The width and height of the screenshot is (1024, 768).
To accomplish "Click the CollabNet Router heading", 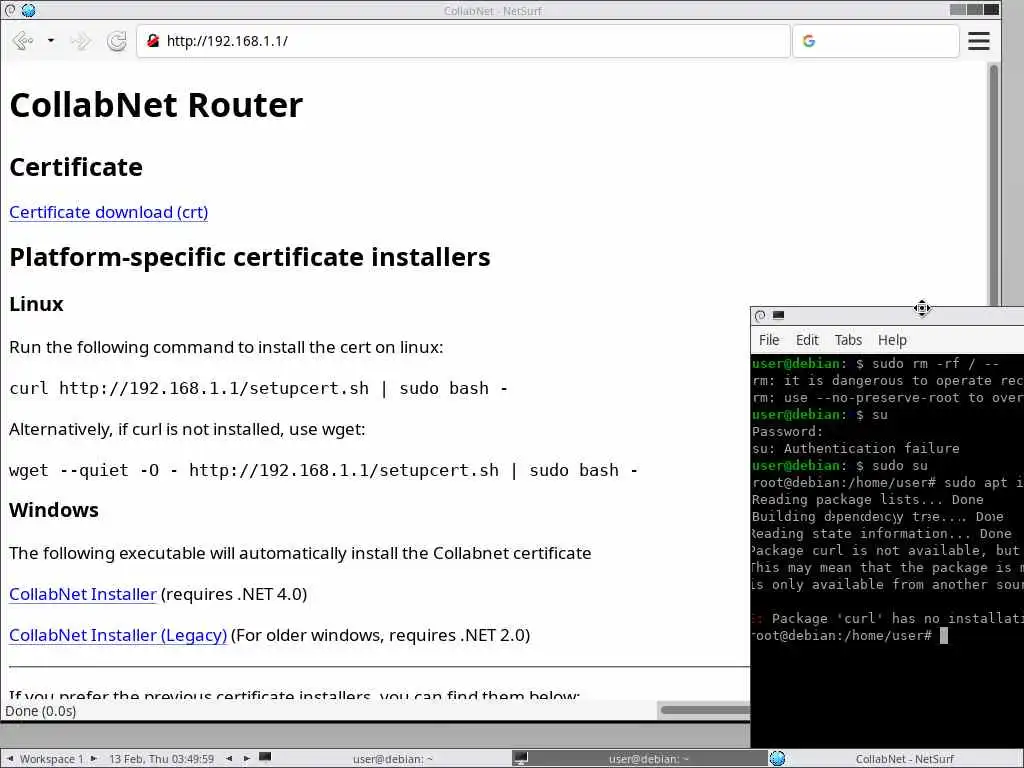I will (x=156, y=105).
